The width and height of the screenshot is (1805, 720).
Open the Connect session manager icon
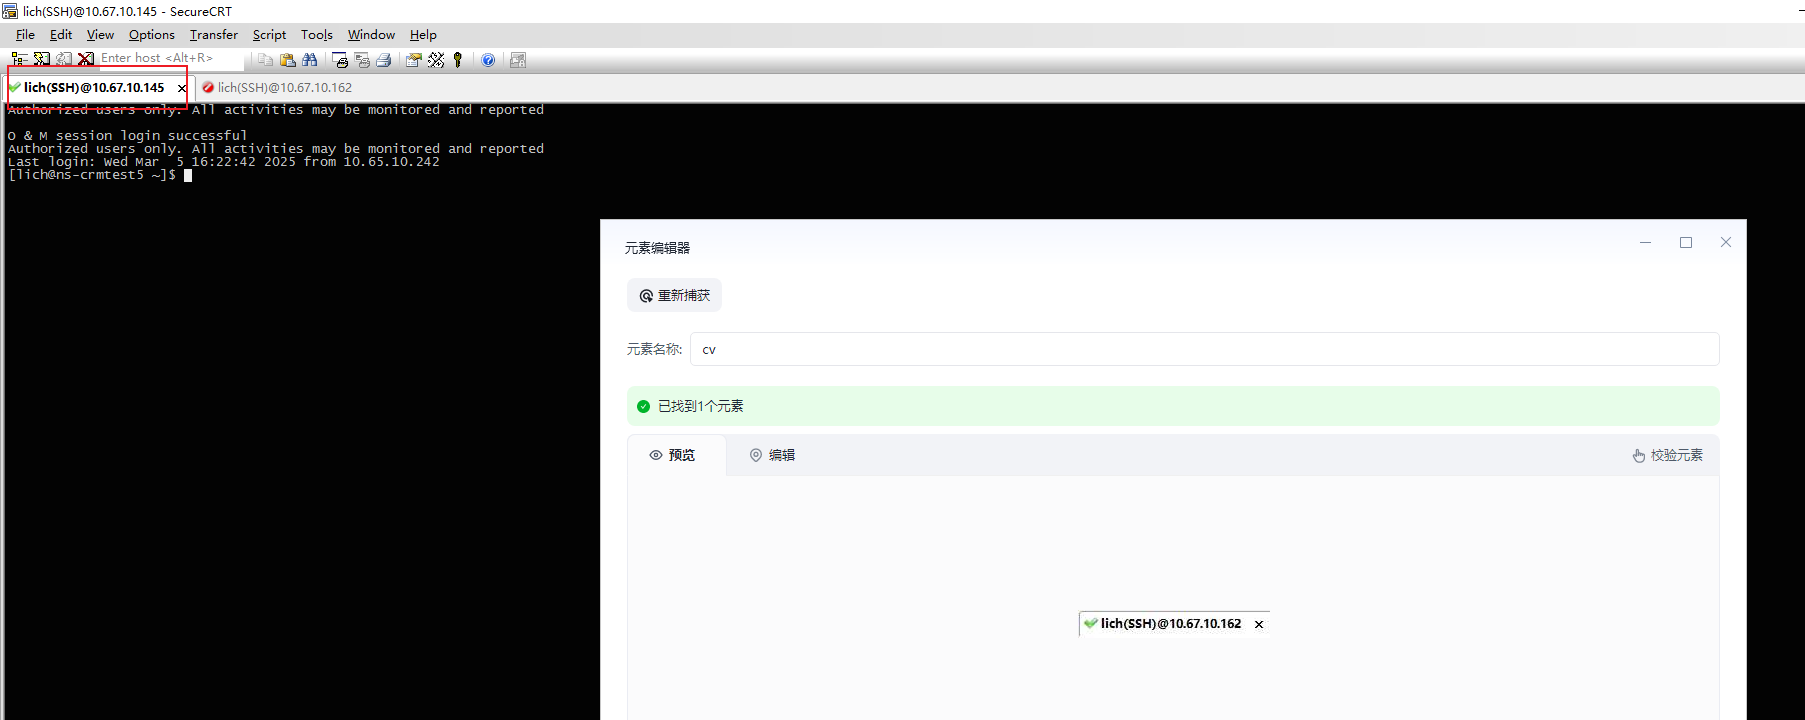pos(19,60)
